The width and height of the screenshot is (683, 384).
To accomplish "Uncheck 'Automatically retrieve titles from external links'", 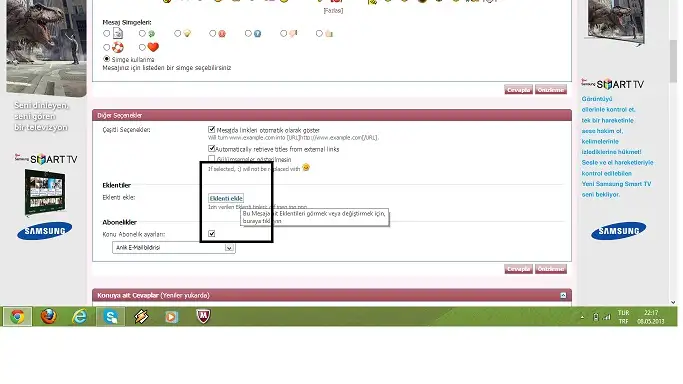I will click(212, 148).
